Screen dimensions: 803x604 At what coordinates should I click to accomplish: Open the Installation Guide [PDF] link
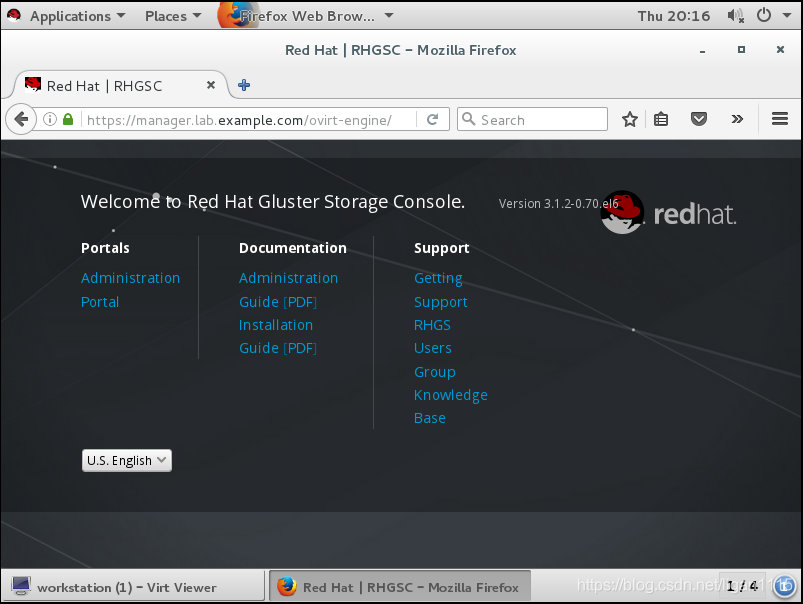pos(278,336)
